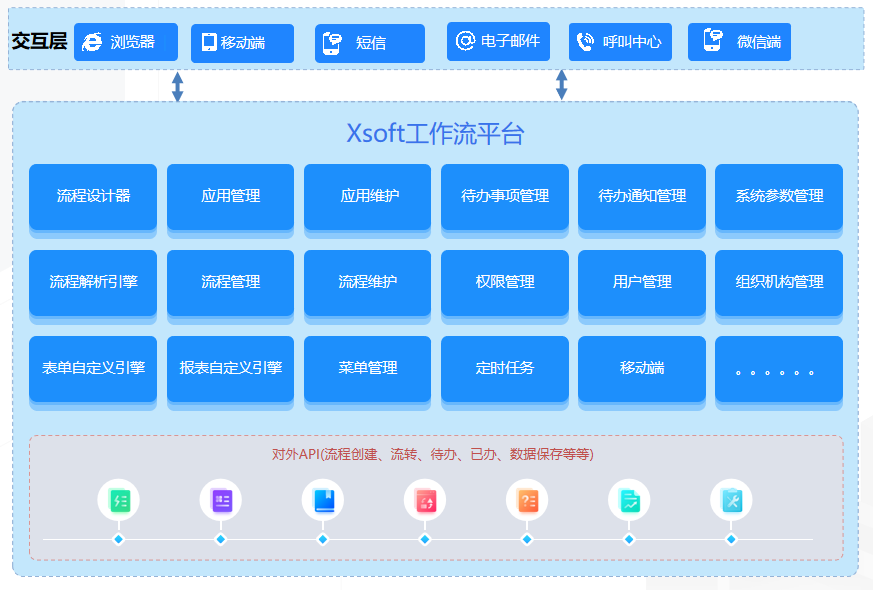The image size is (873, 590).
Task: Click the 系统参数管理 block
Action: [778, 196]
